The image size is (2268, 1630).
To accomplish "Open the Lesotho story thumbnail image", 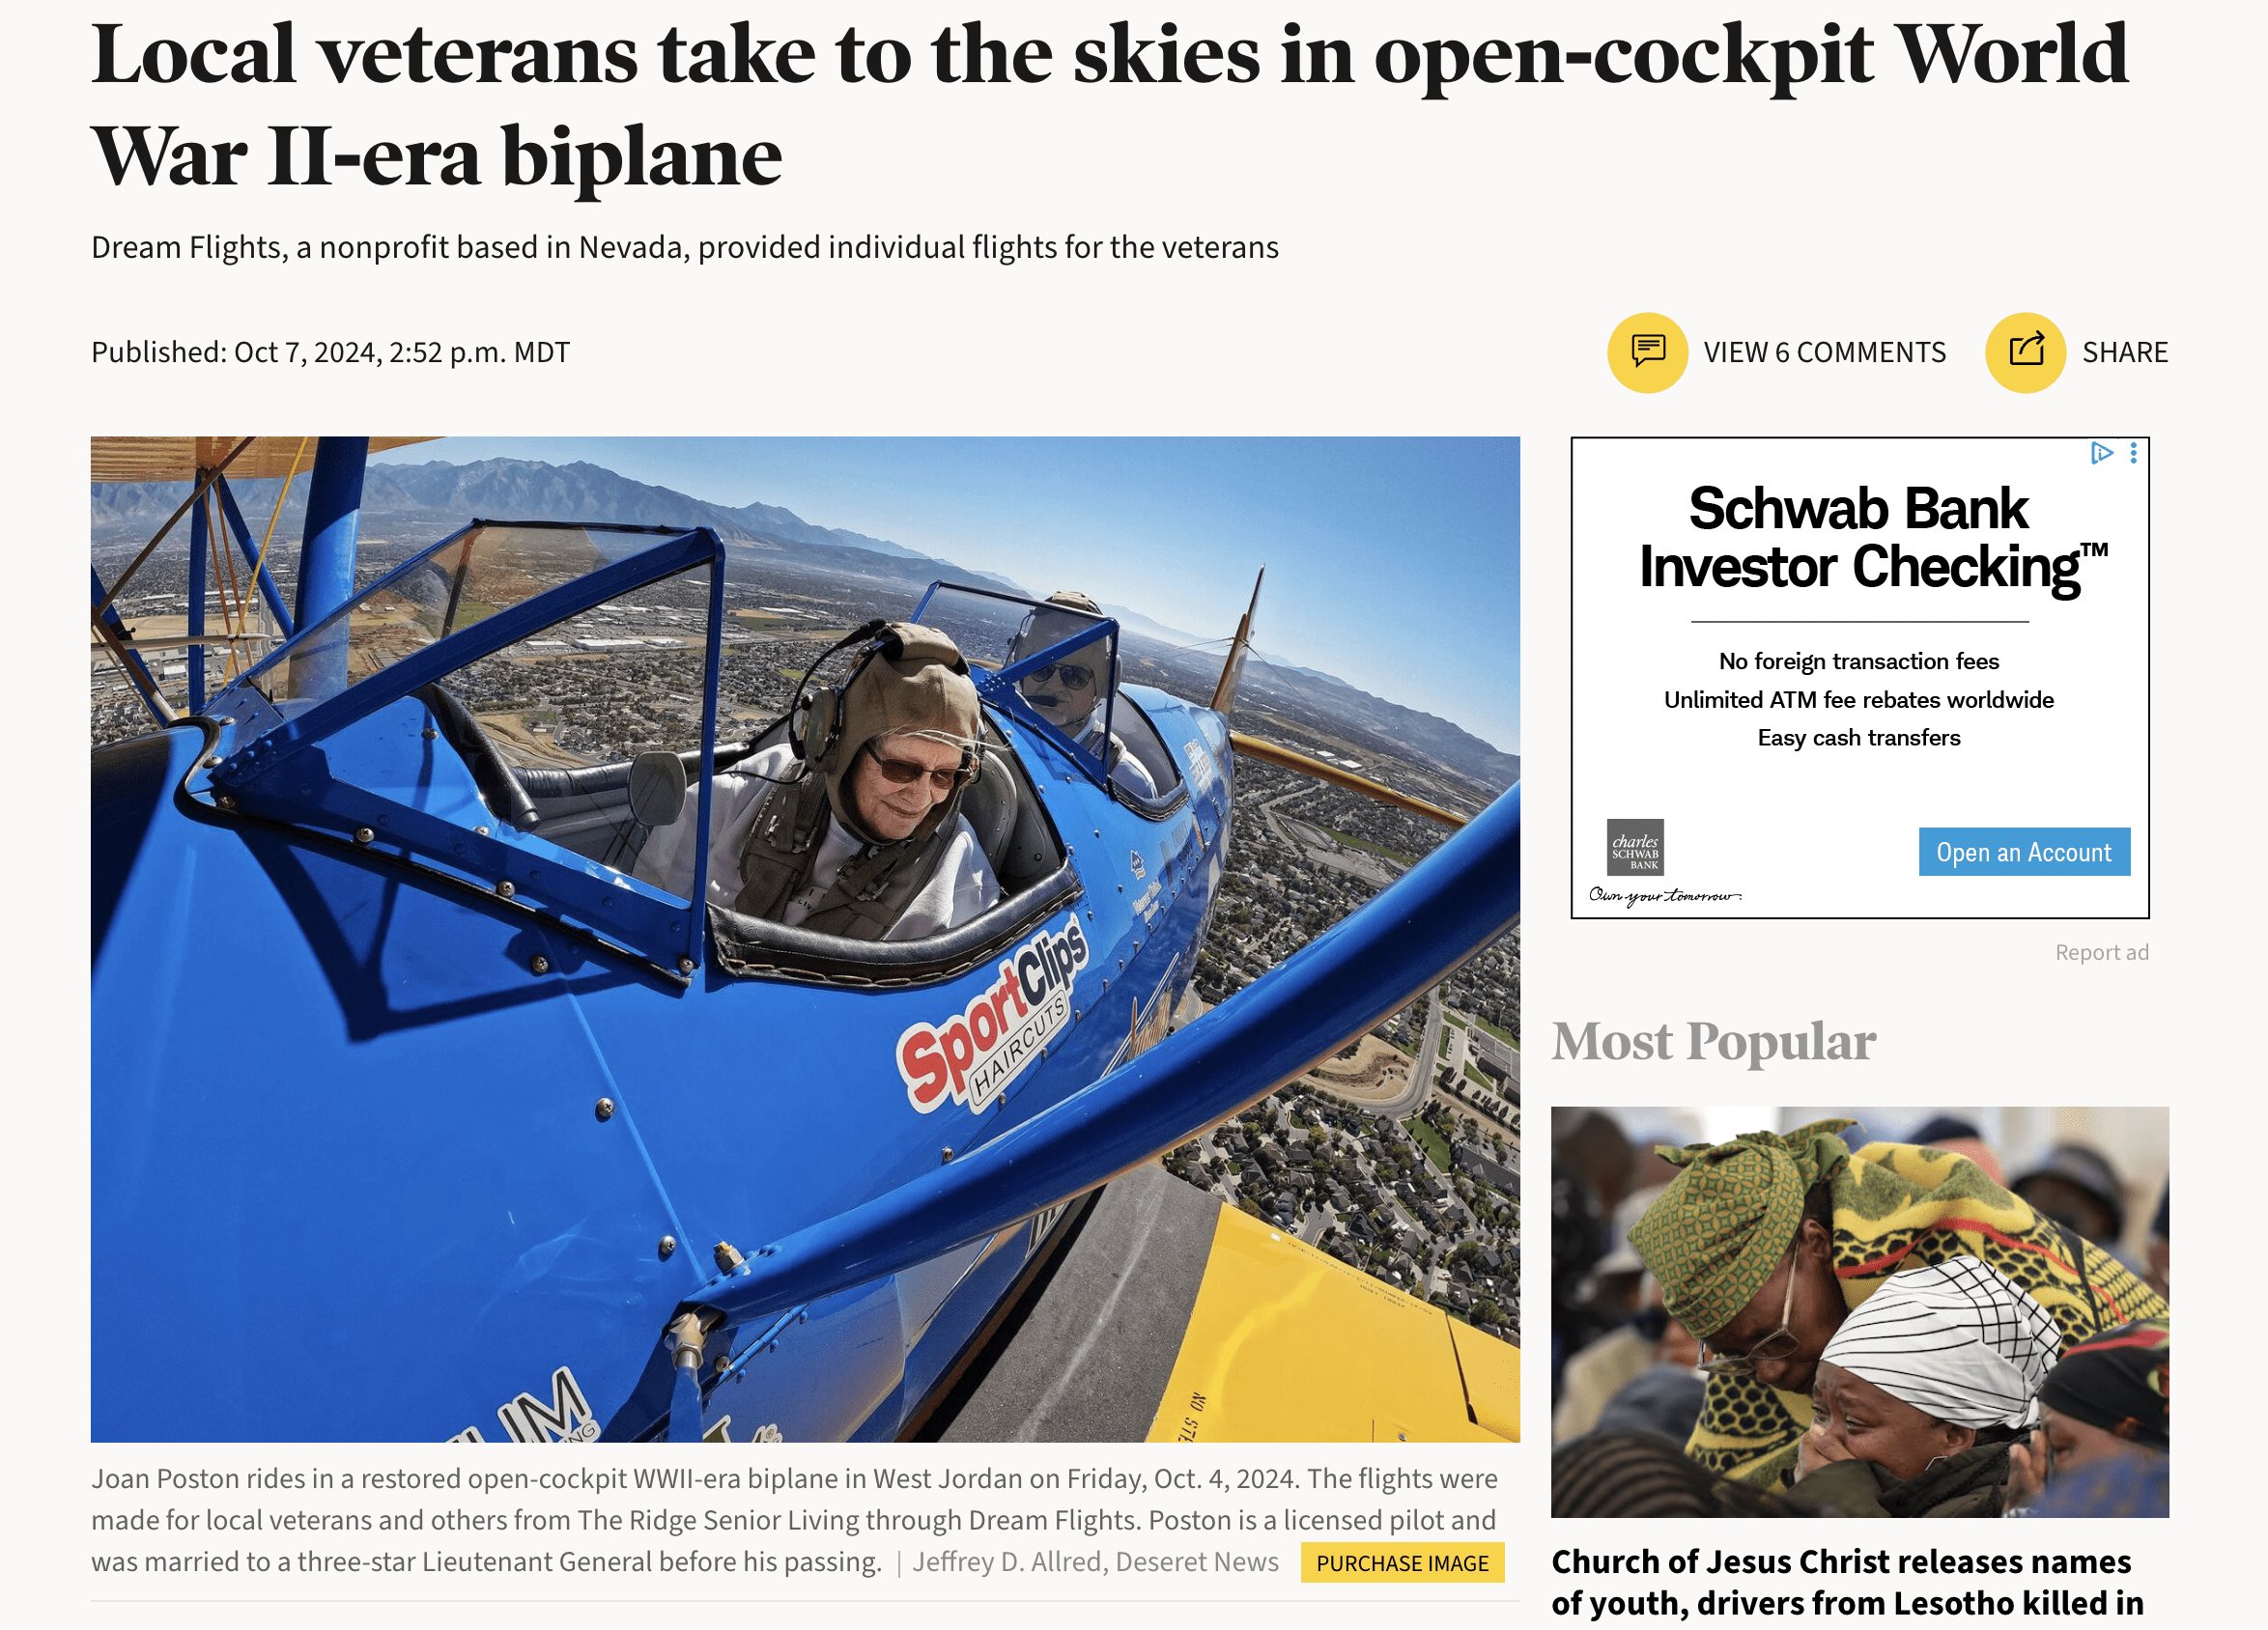I will point(1860,1311).
